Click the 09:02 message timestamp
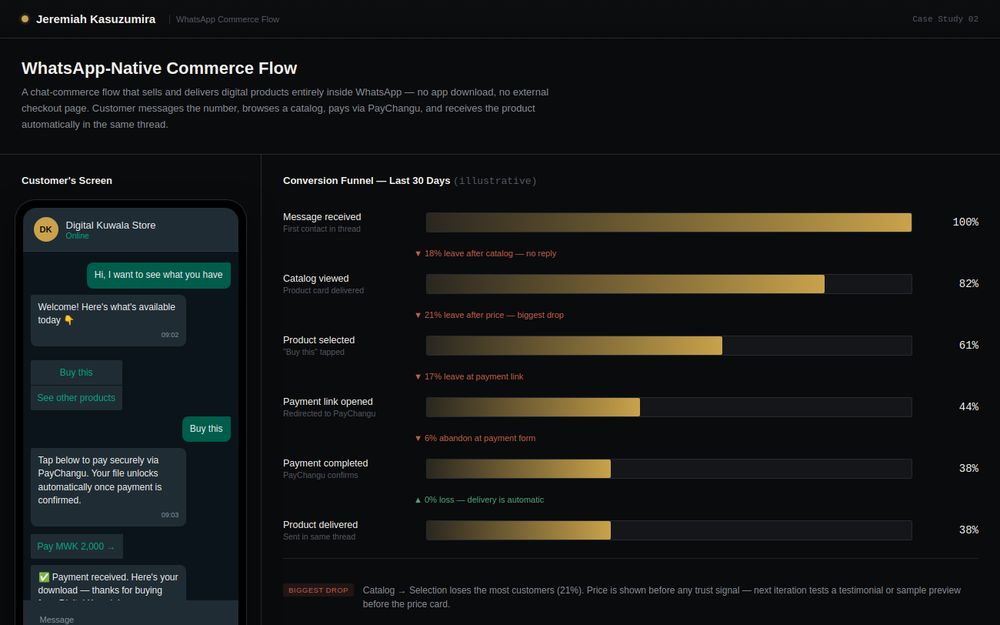 point(170,335)
